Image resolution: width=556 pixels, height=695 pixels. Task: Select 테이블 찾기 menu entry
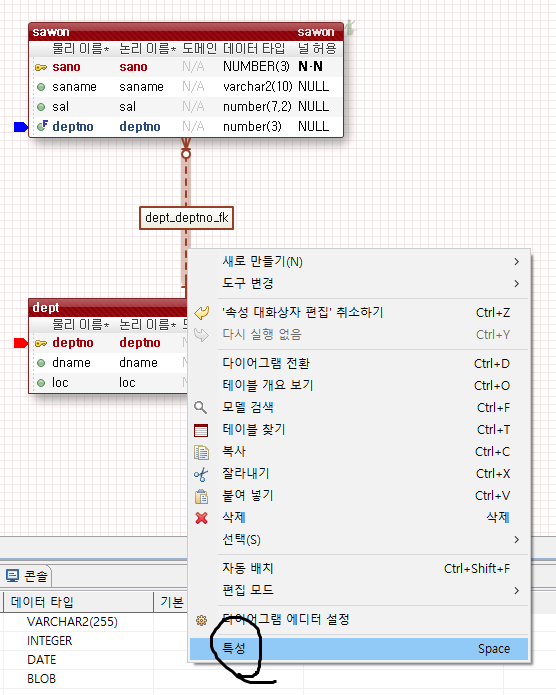359,429
